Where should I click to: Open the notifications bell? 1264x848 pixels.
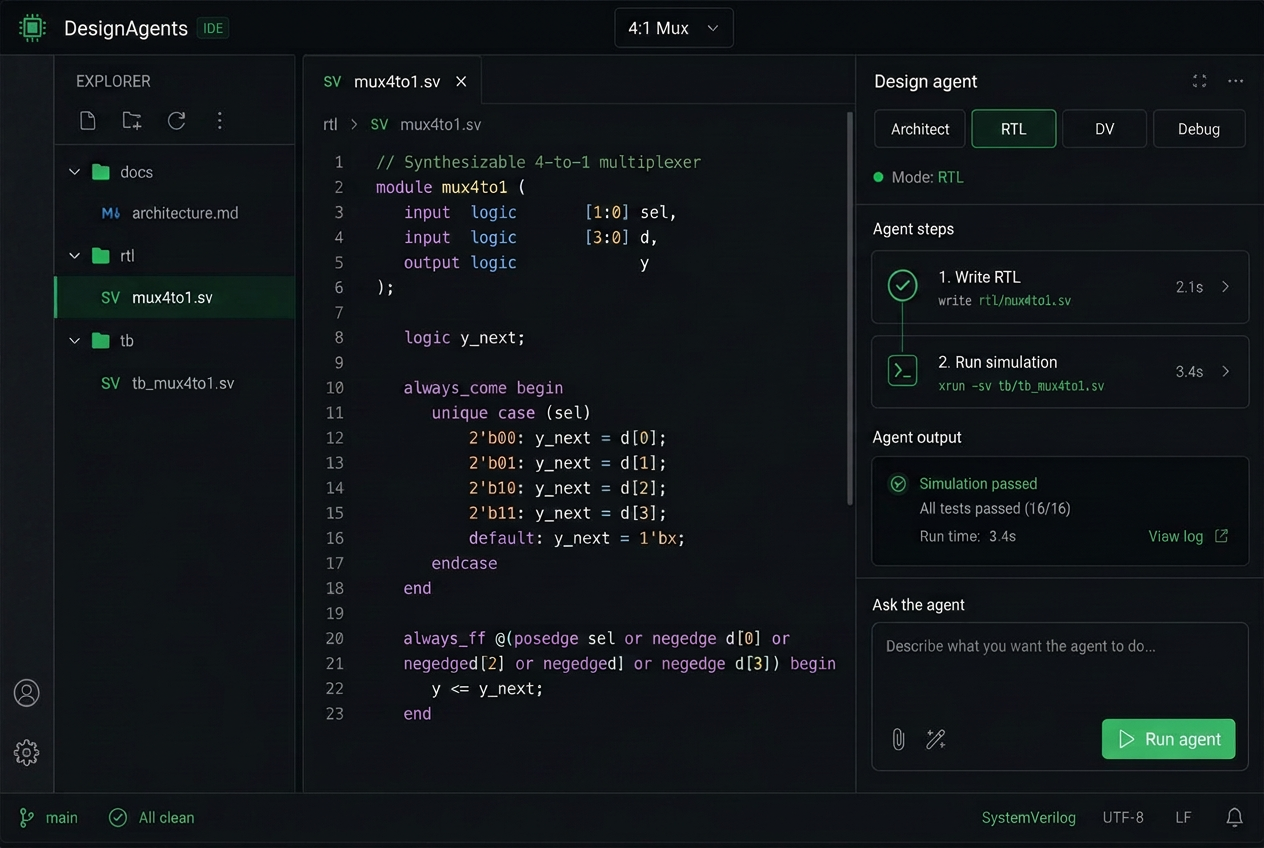1235,818
